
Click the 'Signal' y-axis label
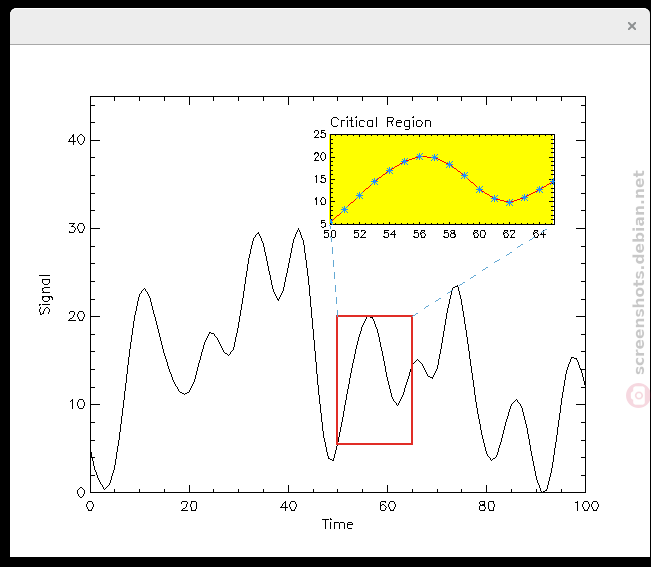pyautogui.click(x=45, y=294)
